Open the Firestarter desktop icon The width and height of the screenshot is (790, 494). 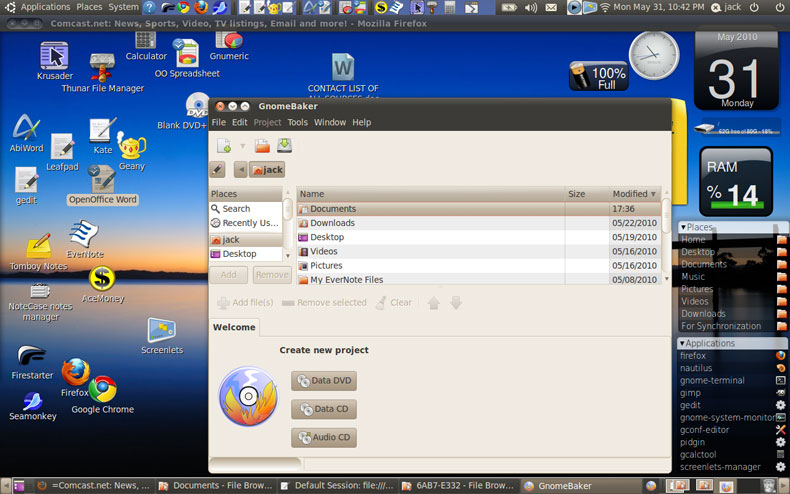click(x=32, y=363)
